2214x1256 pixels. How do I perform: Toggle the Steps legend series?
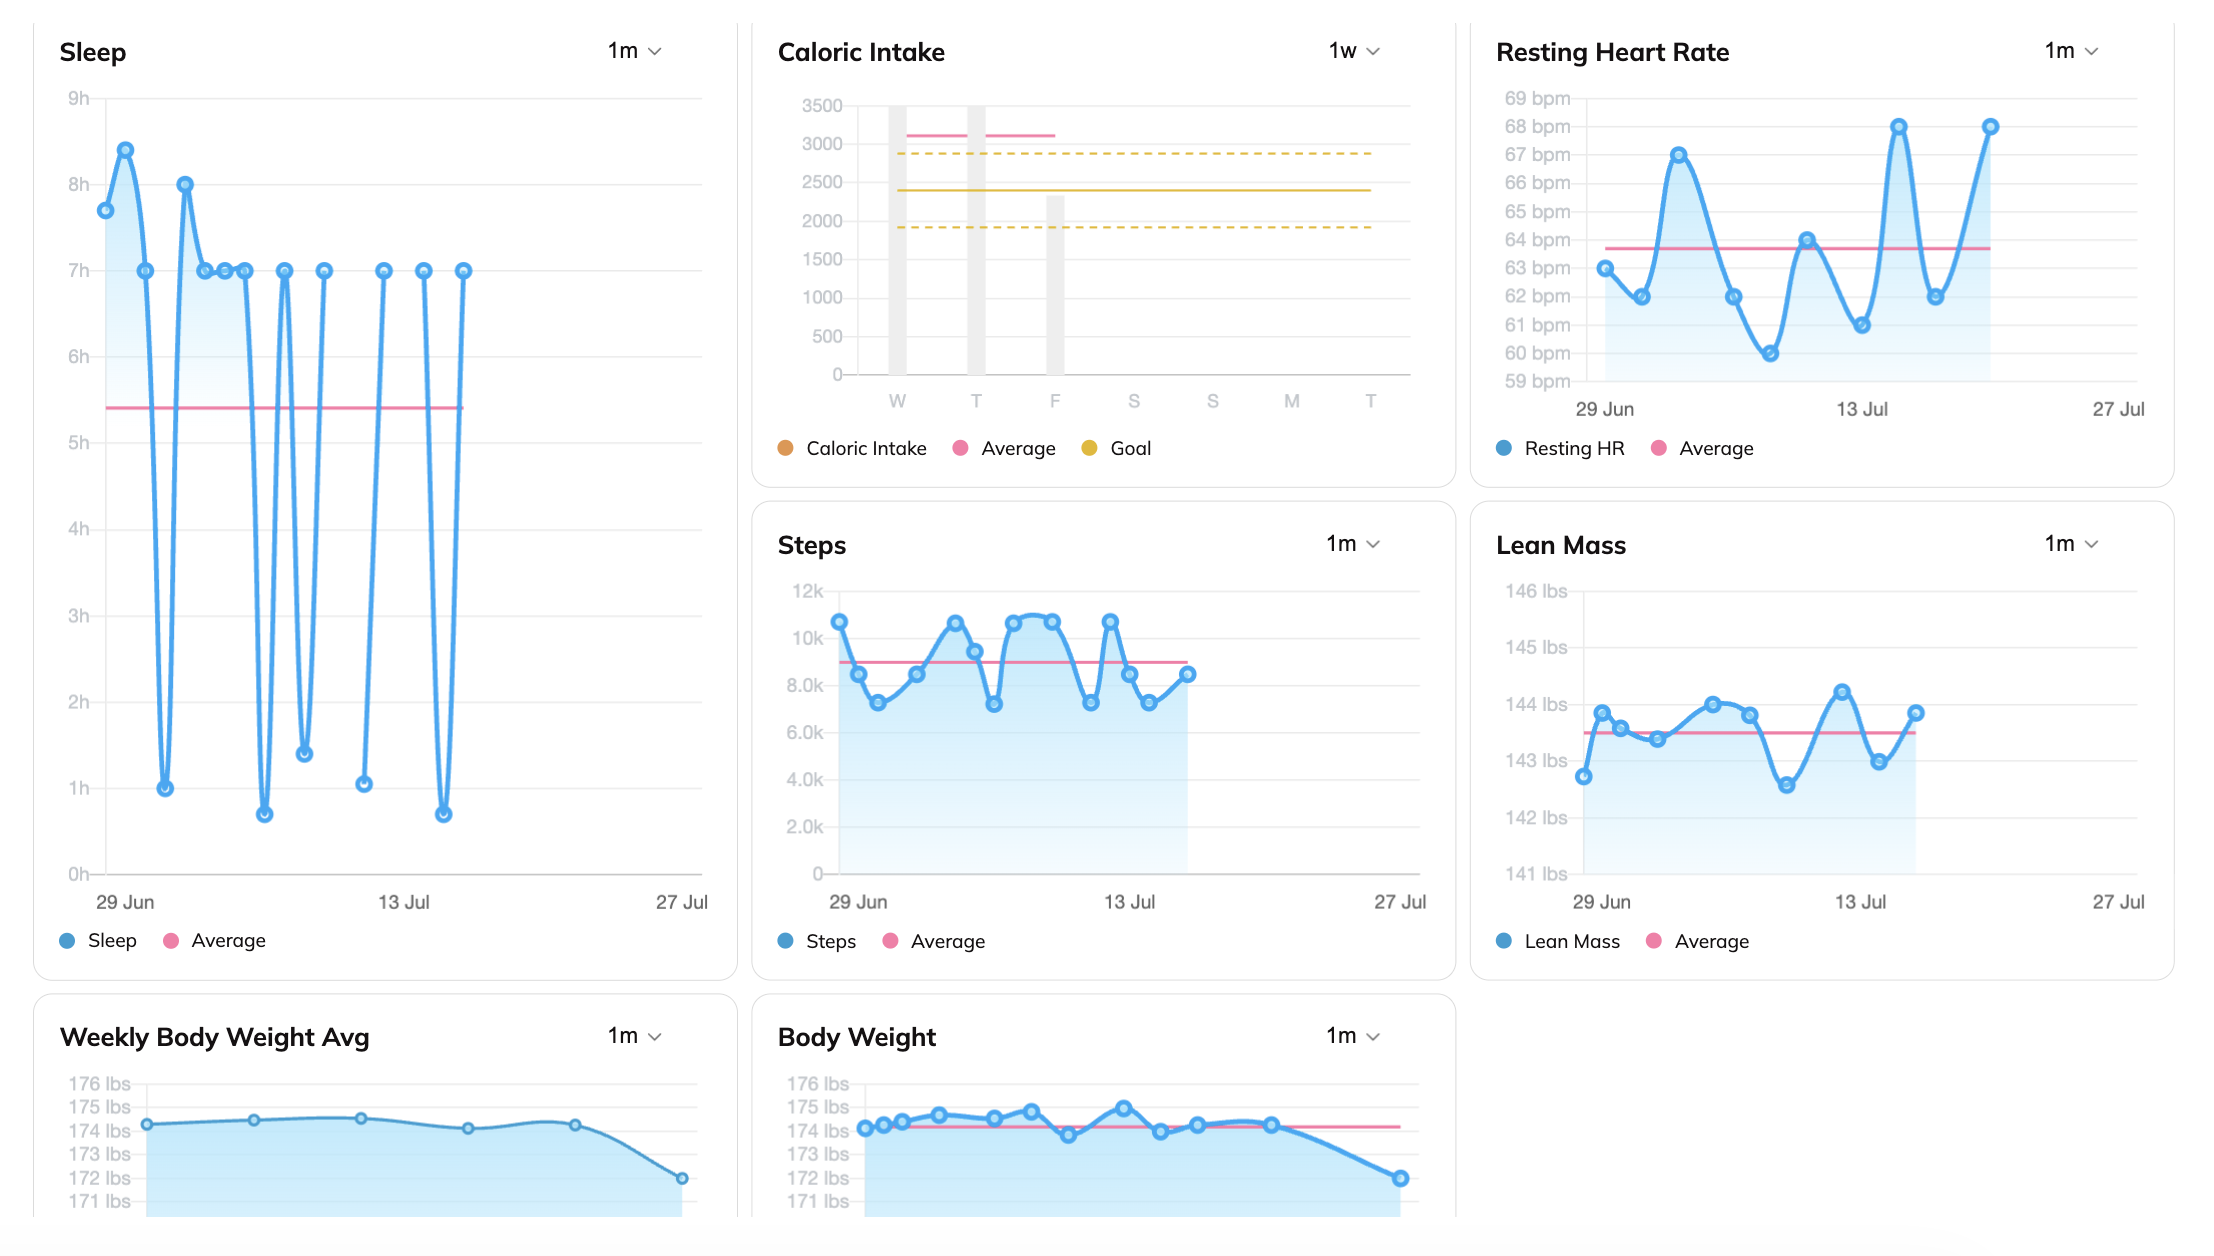coord(817,941)
